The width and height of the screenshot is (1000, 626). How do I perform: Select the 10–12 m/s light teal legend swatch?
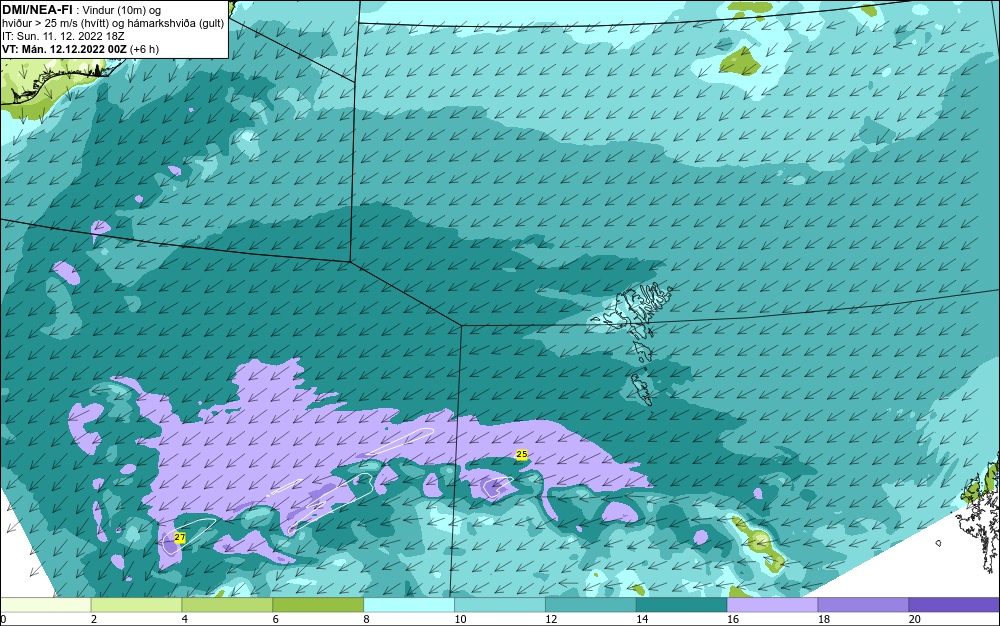(x=500, y=605)
